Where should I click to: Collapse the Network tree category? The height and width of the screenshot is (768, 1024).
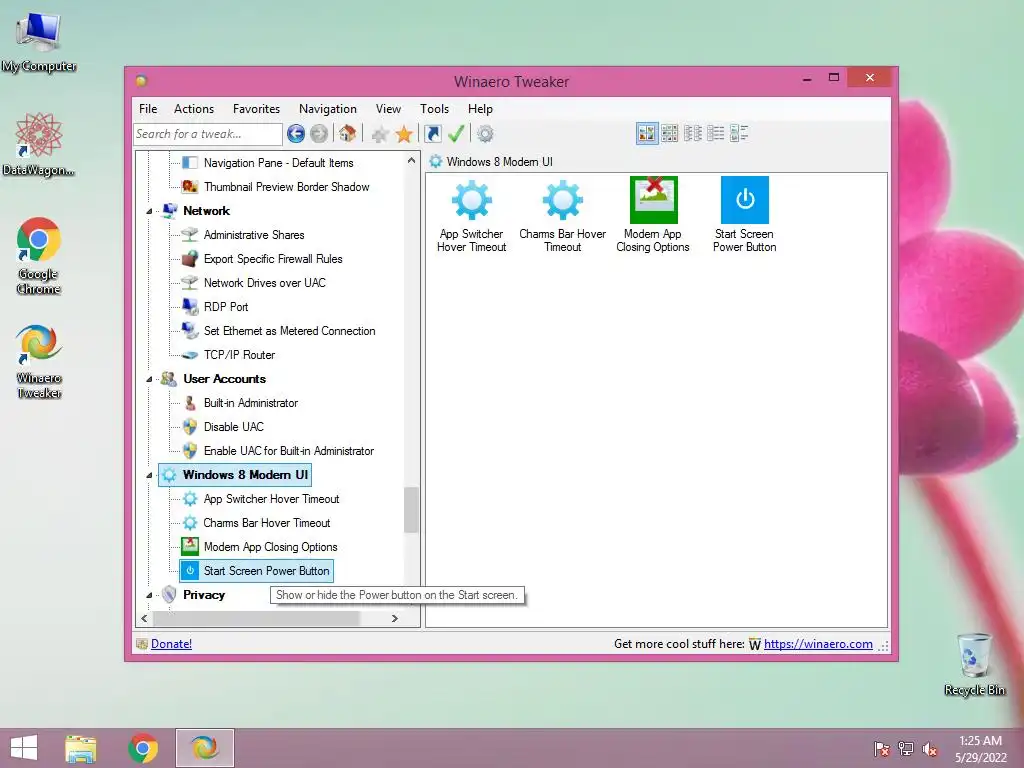(149, 211)
